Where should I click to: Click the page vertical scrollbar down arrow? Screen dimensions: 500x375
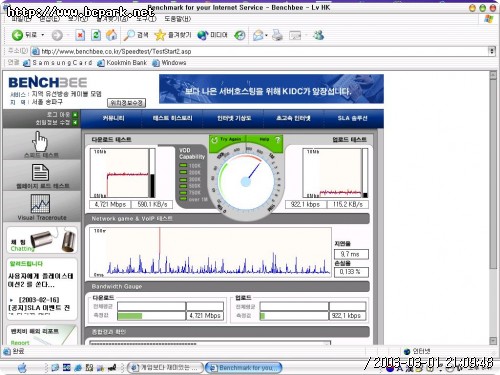coord(493,340)
